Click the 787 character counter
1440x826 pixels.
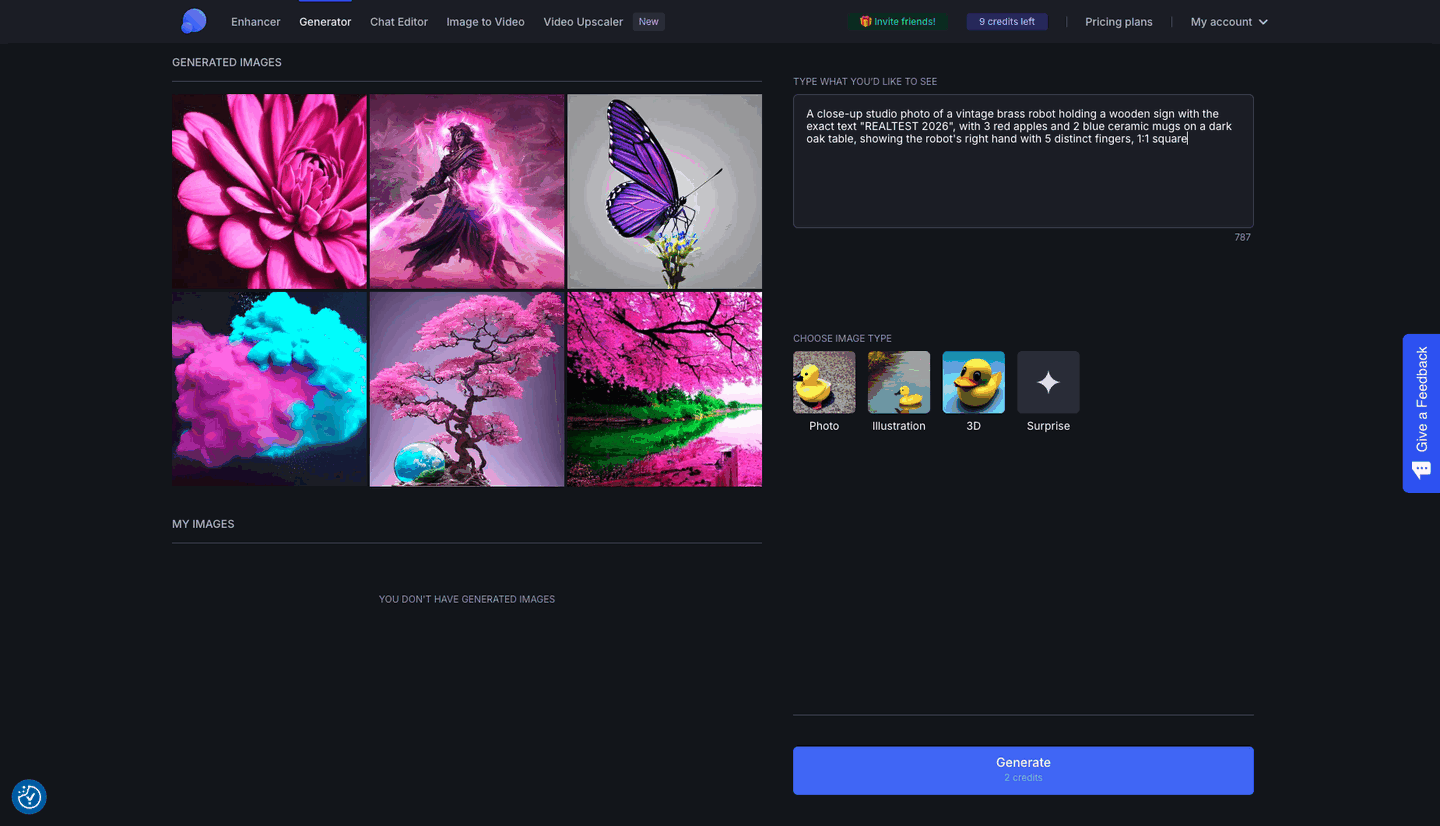(x=1242, y=237)
